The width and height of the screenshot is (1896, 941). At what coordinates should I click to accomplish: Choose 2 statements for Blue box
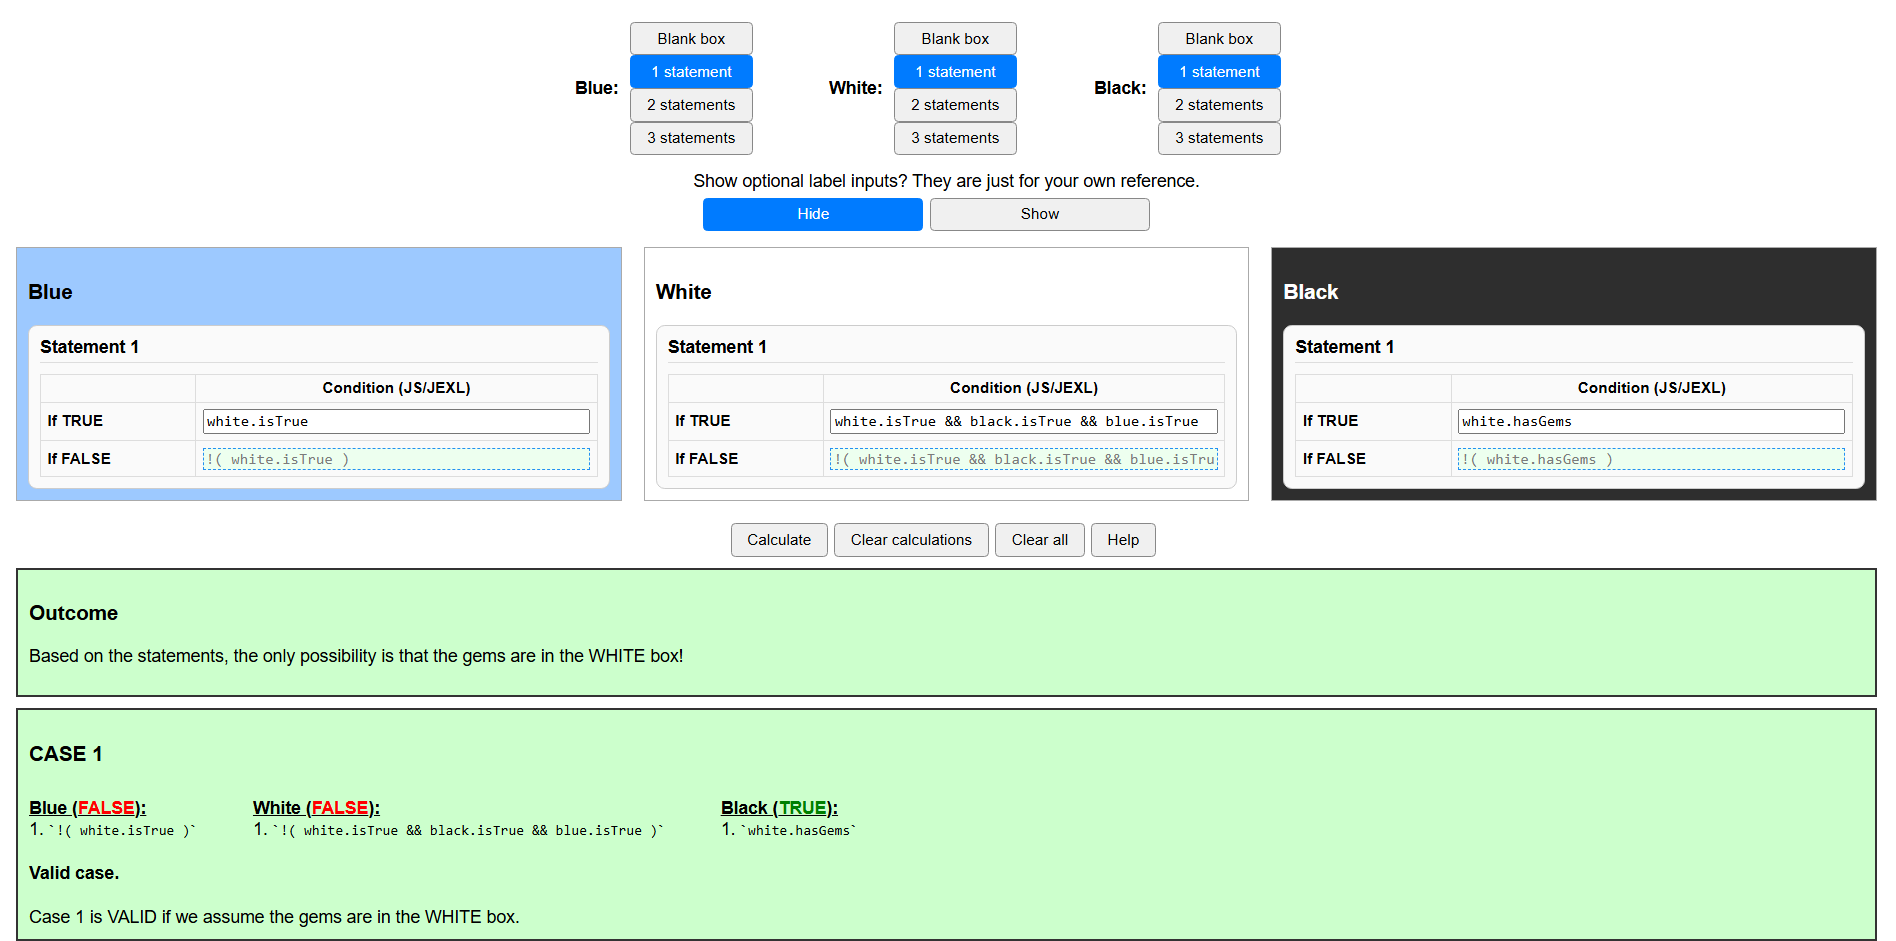(691, 105)
